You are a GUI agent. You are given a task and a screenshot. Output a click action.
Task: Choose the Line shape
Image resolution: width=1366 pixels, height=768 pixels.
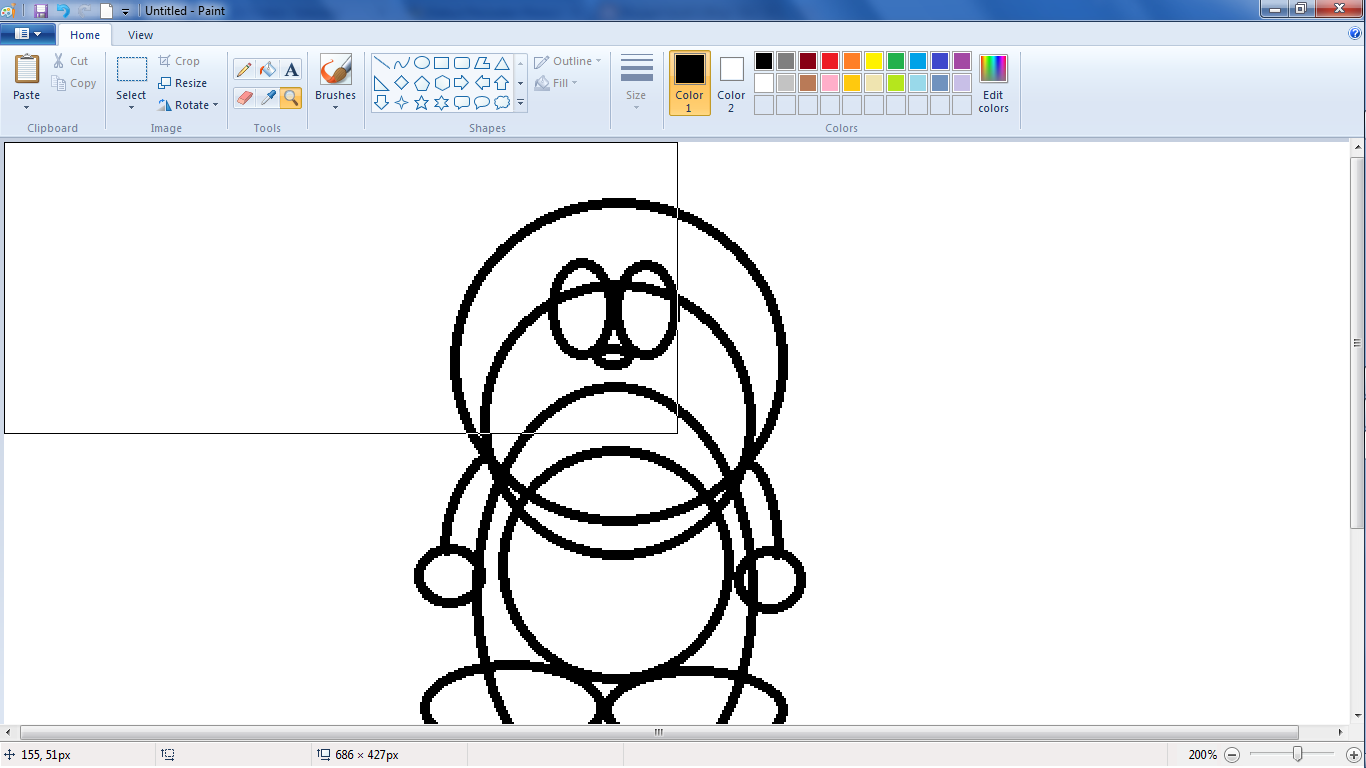point(381,63)
